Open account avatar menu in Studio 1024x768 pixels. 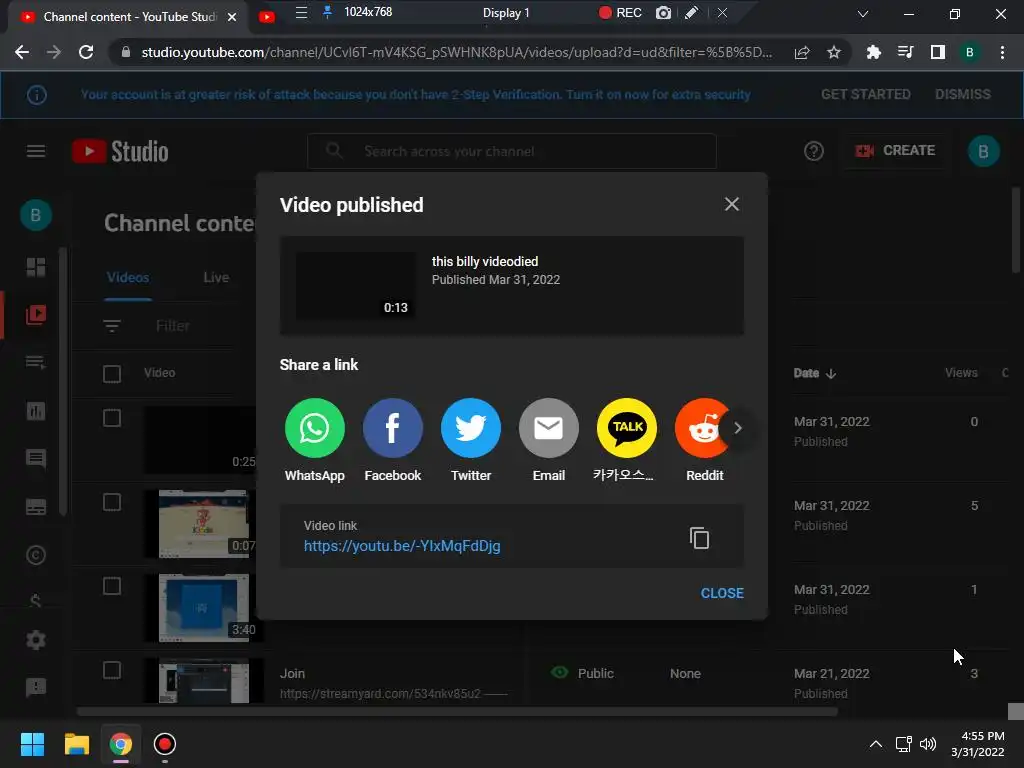pos(983,152)
